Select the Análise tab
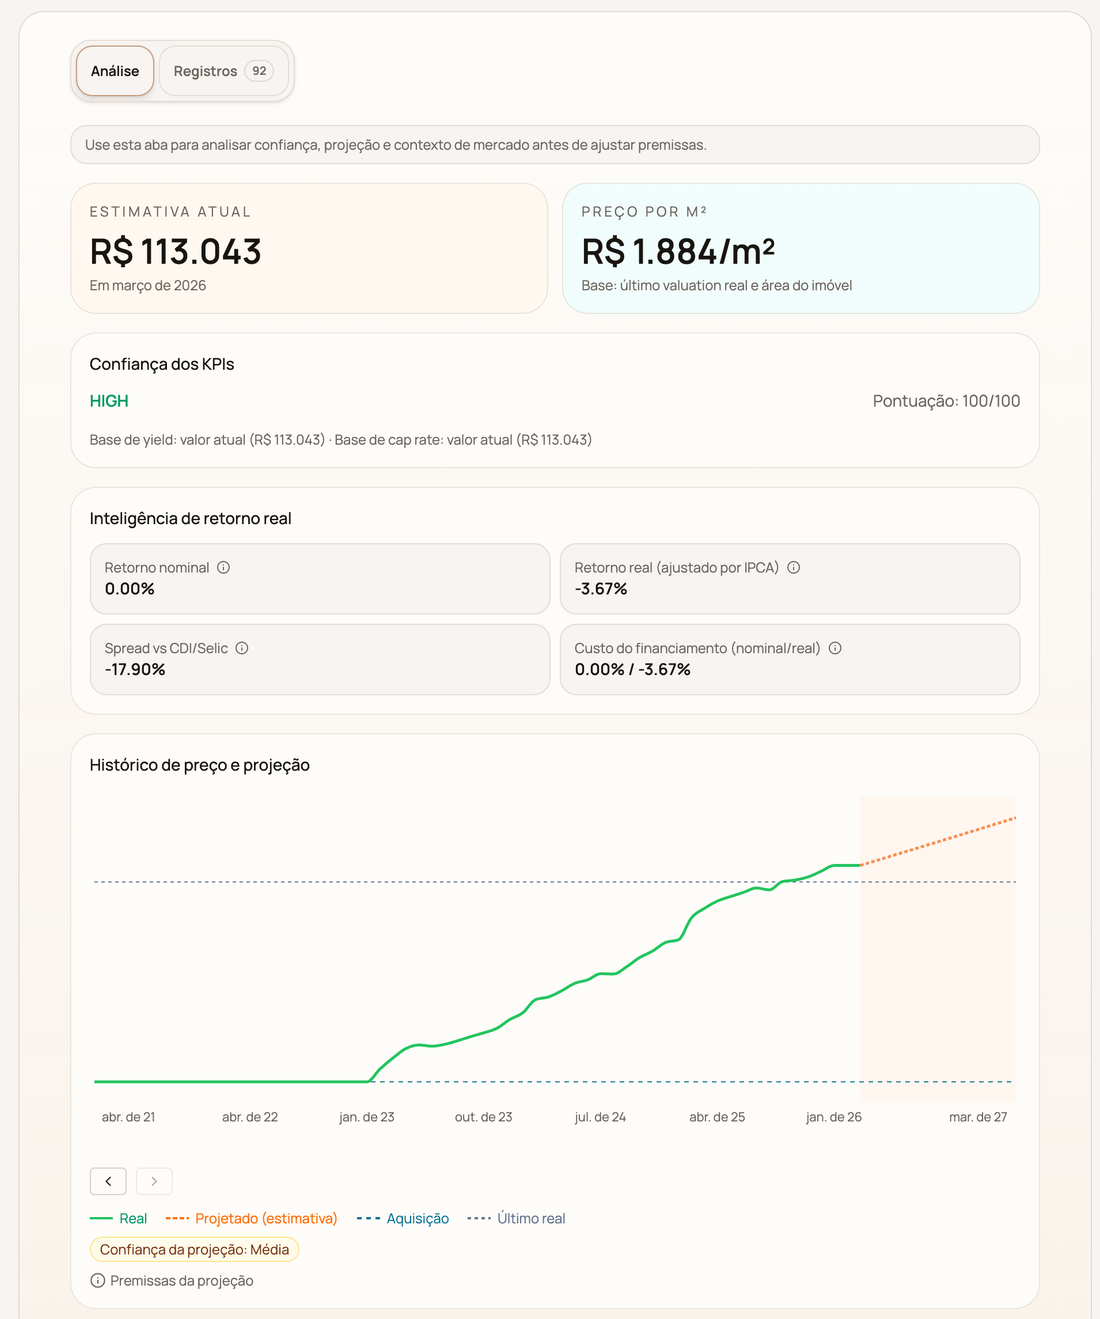 tap(114, 70)
